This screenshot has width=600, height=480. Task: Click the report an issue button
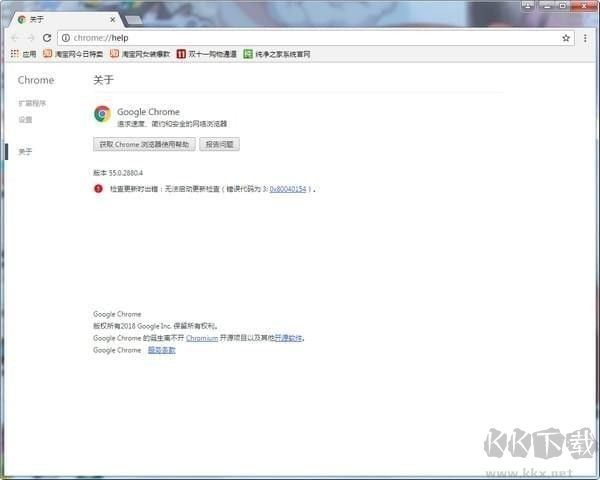[x=219, y=144]
